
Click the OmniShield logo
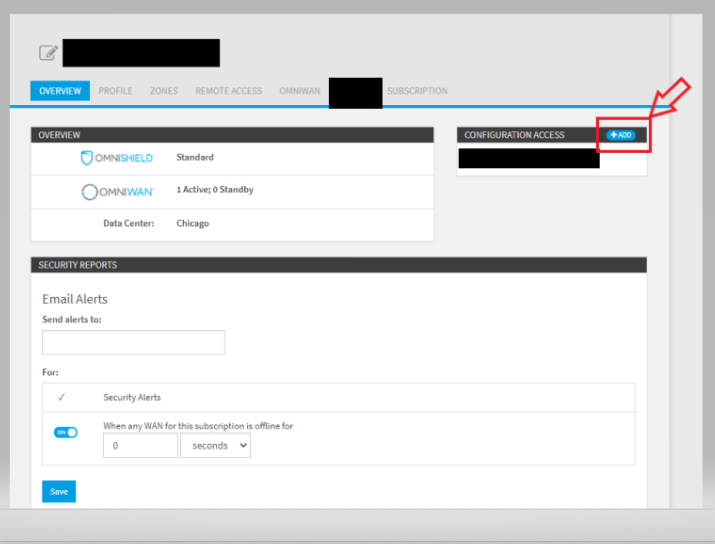point(118,158)
